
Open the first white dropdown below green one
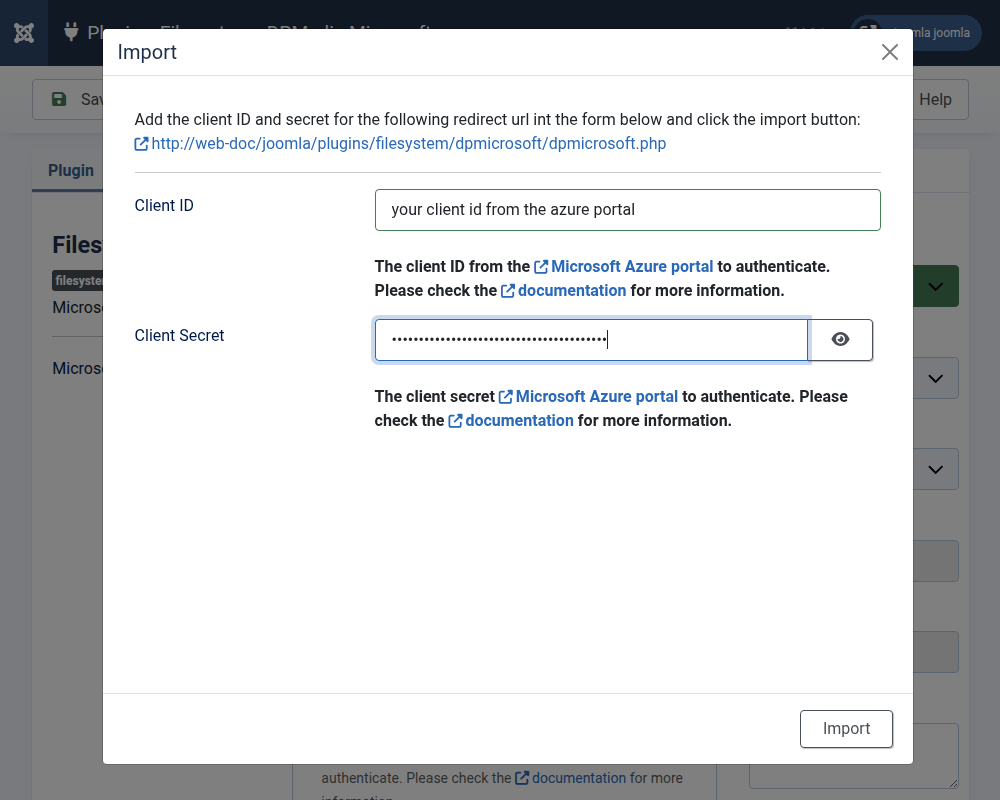click(936, 378)
